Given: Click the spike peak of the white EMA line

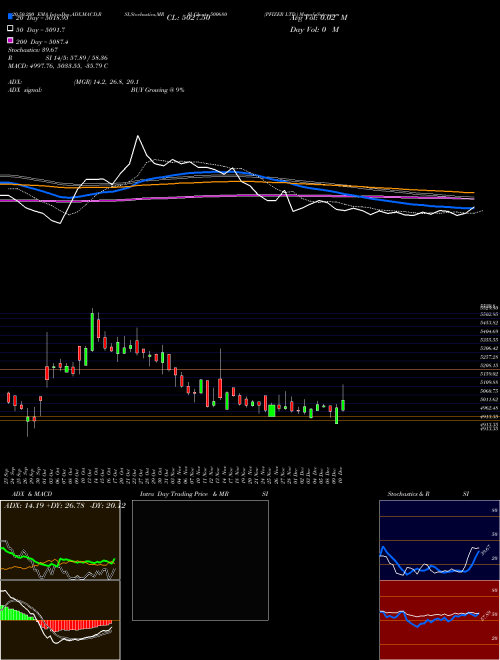Looking at the screenshot, I should pyautogui.click(x=138, y=136).
